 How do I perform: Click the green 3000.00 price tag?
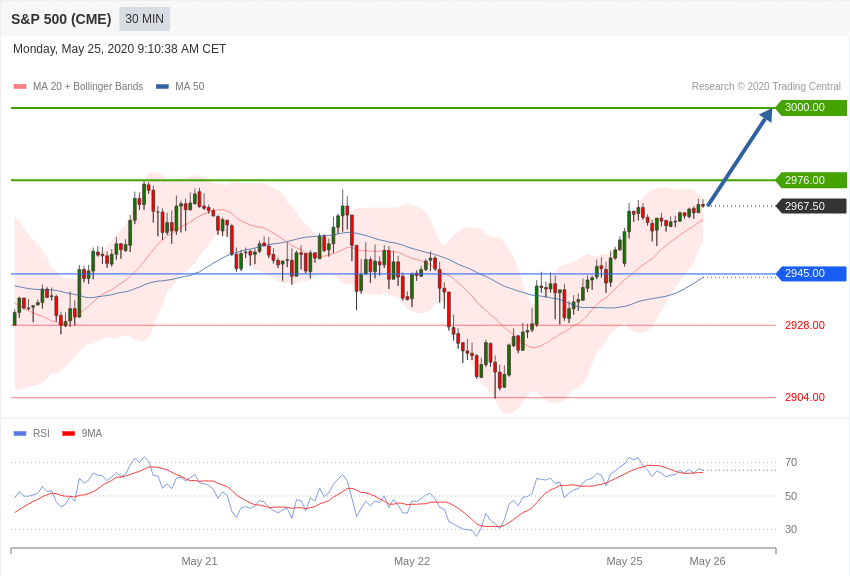coord(812,107)
